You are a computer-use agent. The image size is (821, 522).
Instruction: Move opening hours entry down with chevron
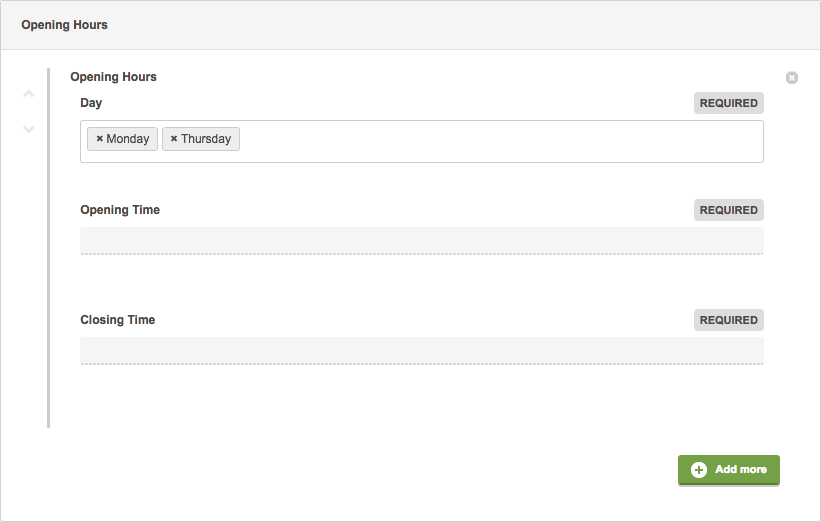pos(29,129)
